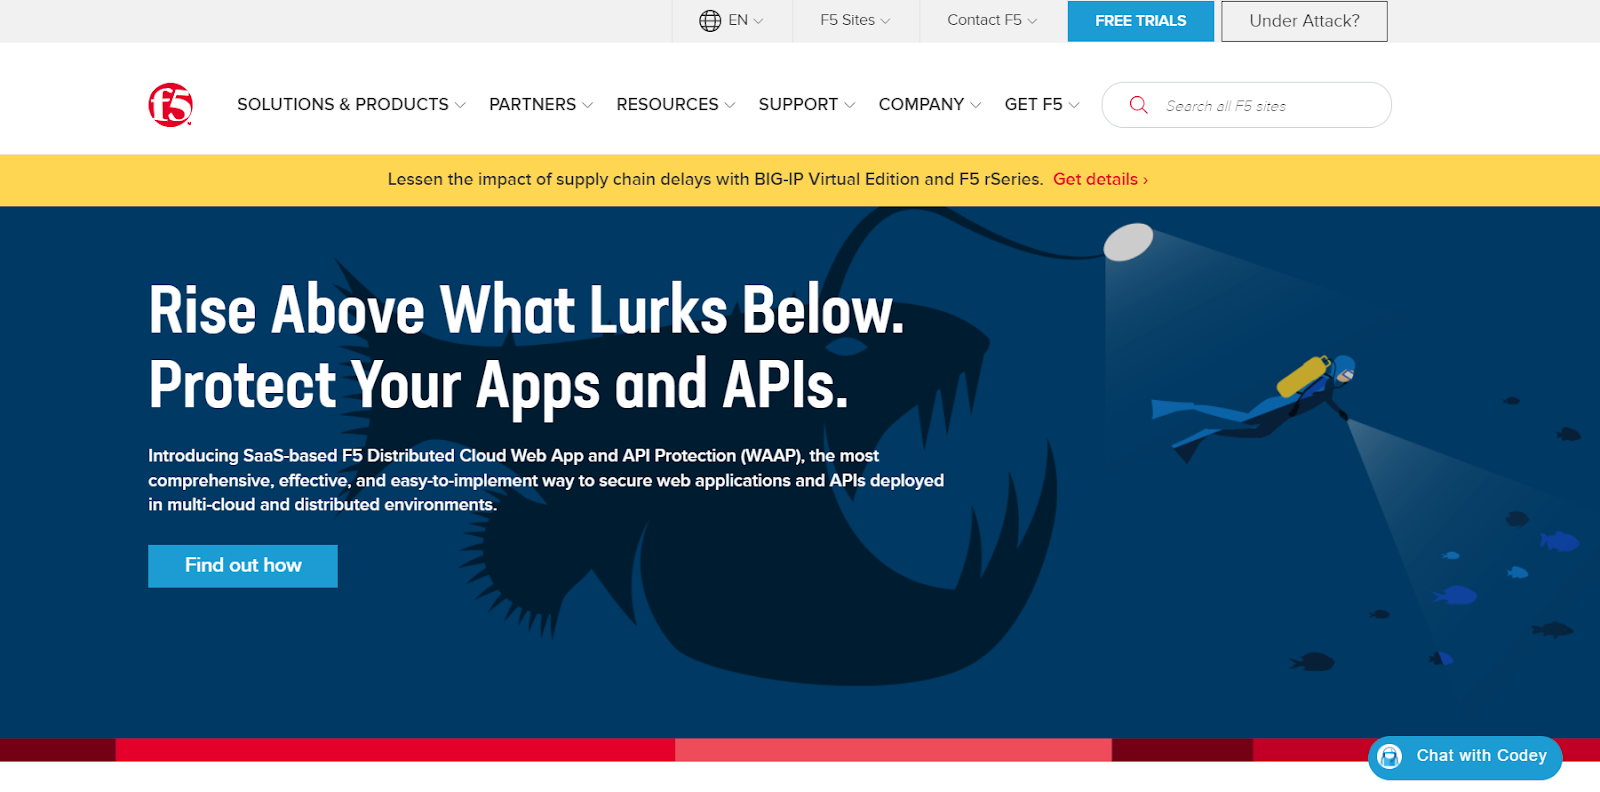Select the bright red carousel segment

coord(395,750)
